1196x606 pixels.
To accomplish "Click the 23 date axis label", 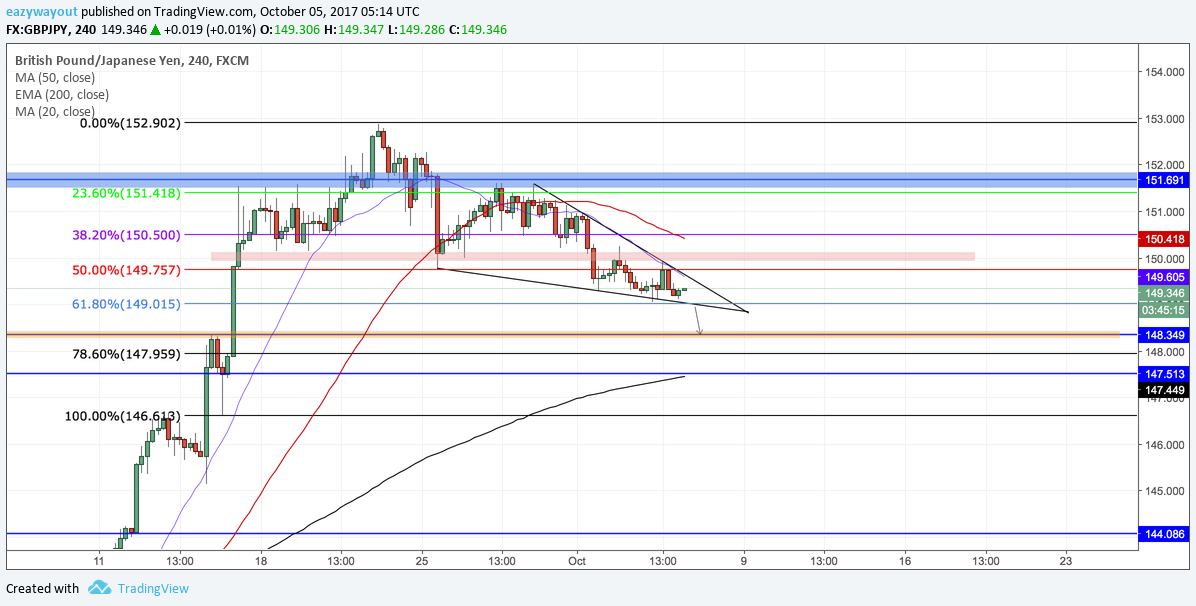I will [1066, 561].
